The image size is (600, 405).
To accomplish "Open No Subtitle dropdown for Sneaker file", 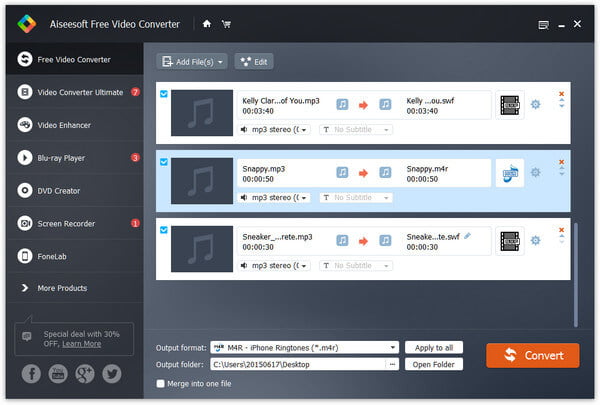I will coord(356,265).
